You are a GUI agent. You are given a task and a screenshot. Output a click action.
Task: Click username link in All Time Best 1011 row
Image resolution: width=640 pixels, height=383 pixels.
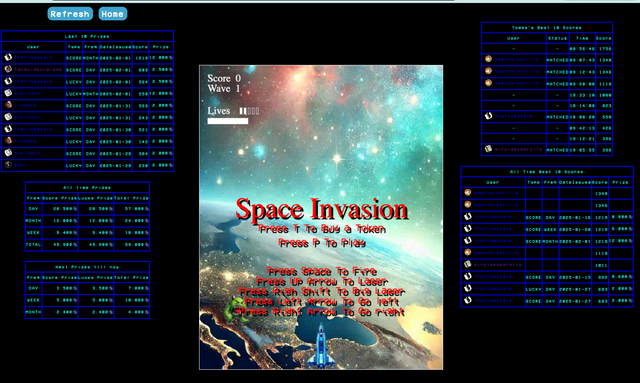click(x=498, y=265)
